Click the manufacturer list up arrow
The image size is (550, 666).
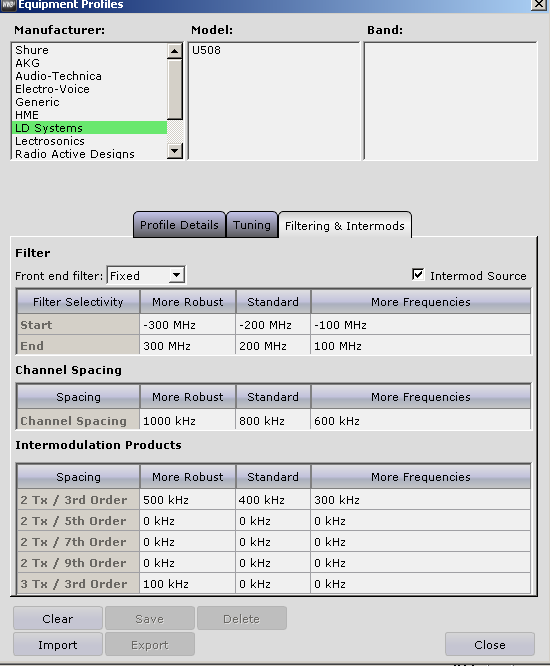pos(175,51)
